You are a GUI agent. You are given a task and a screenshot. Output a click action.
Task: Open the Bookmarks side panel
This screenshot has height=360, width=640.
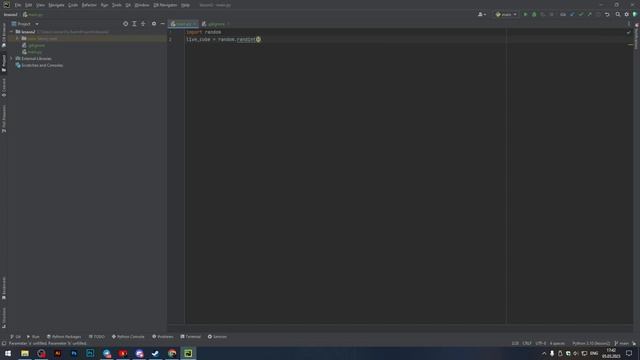coord(4,288)
